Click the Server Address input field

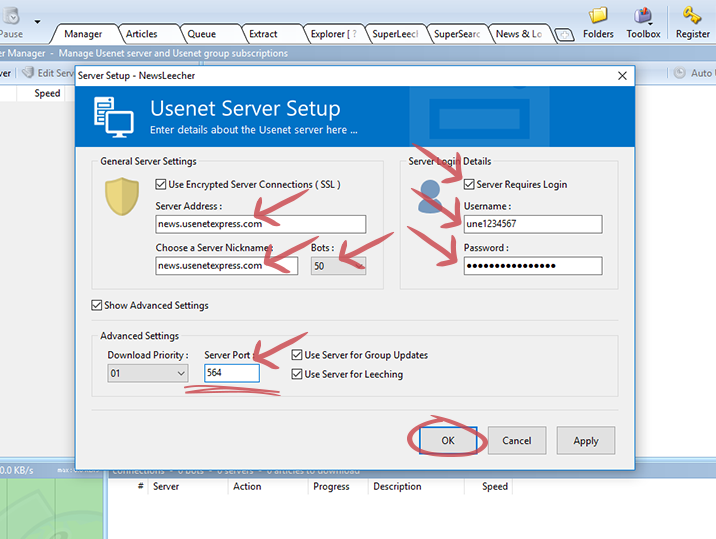[x=261, y=224]
